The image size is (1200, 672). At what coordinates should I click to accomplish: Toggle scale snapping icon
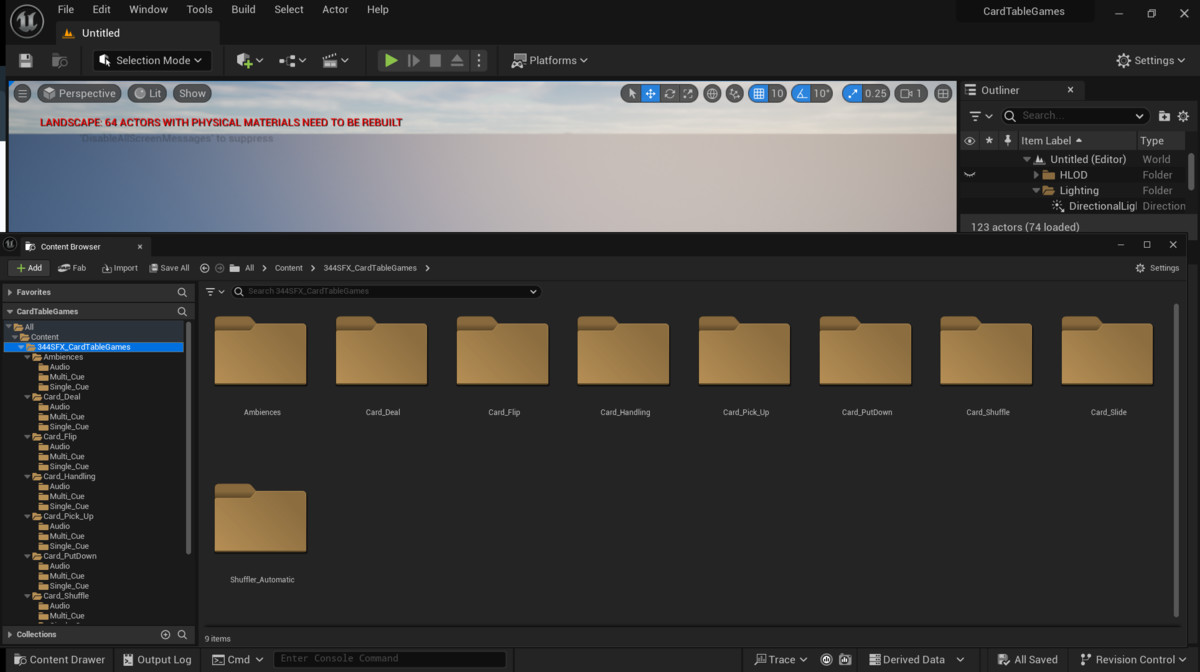[852, 93]
